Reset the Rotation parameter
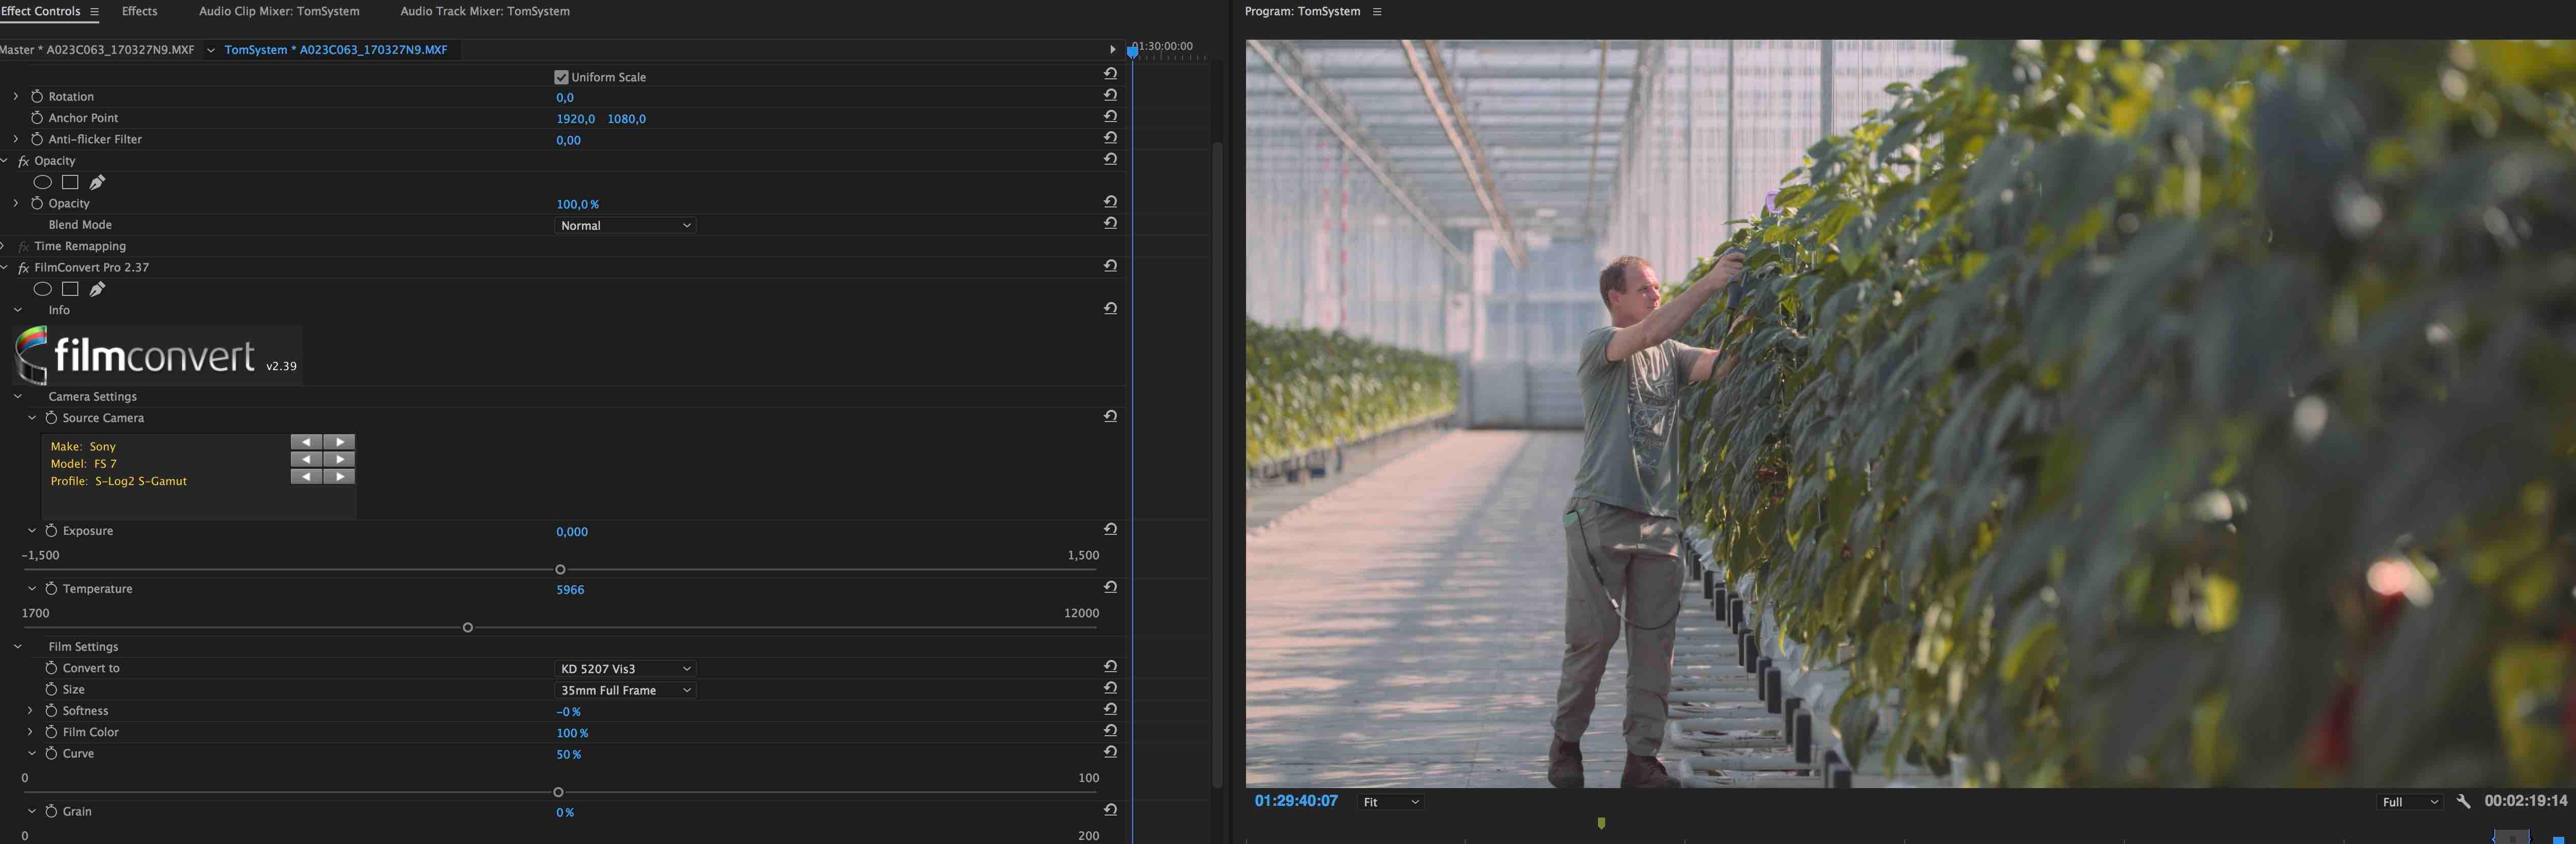The width and height of the screenshot is (2576, 844). pyautogui.click(x=1110, y=96)
